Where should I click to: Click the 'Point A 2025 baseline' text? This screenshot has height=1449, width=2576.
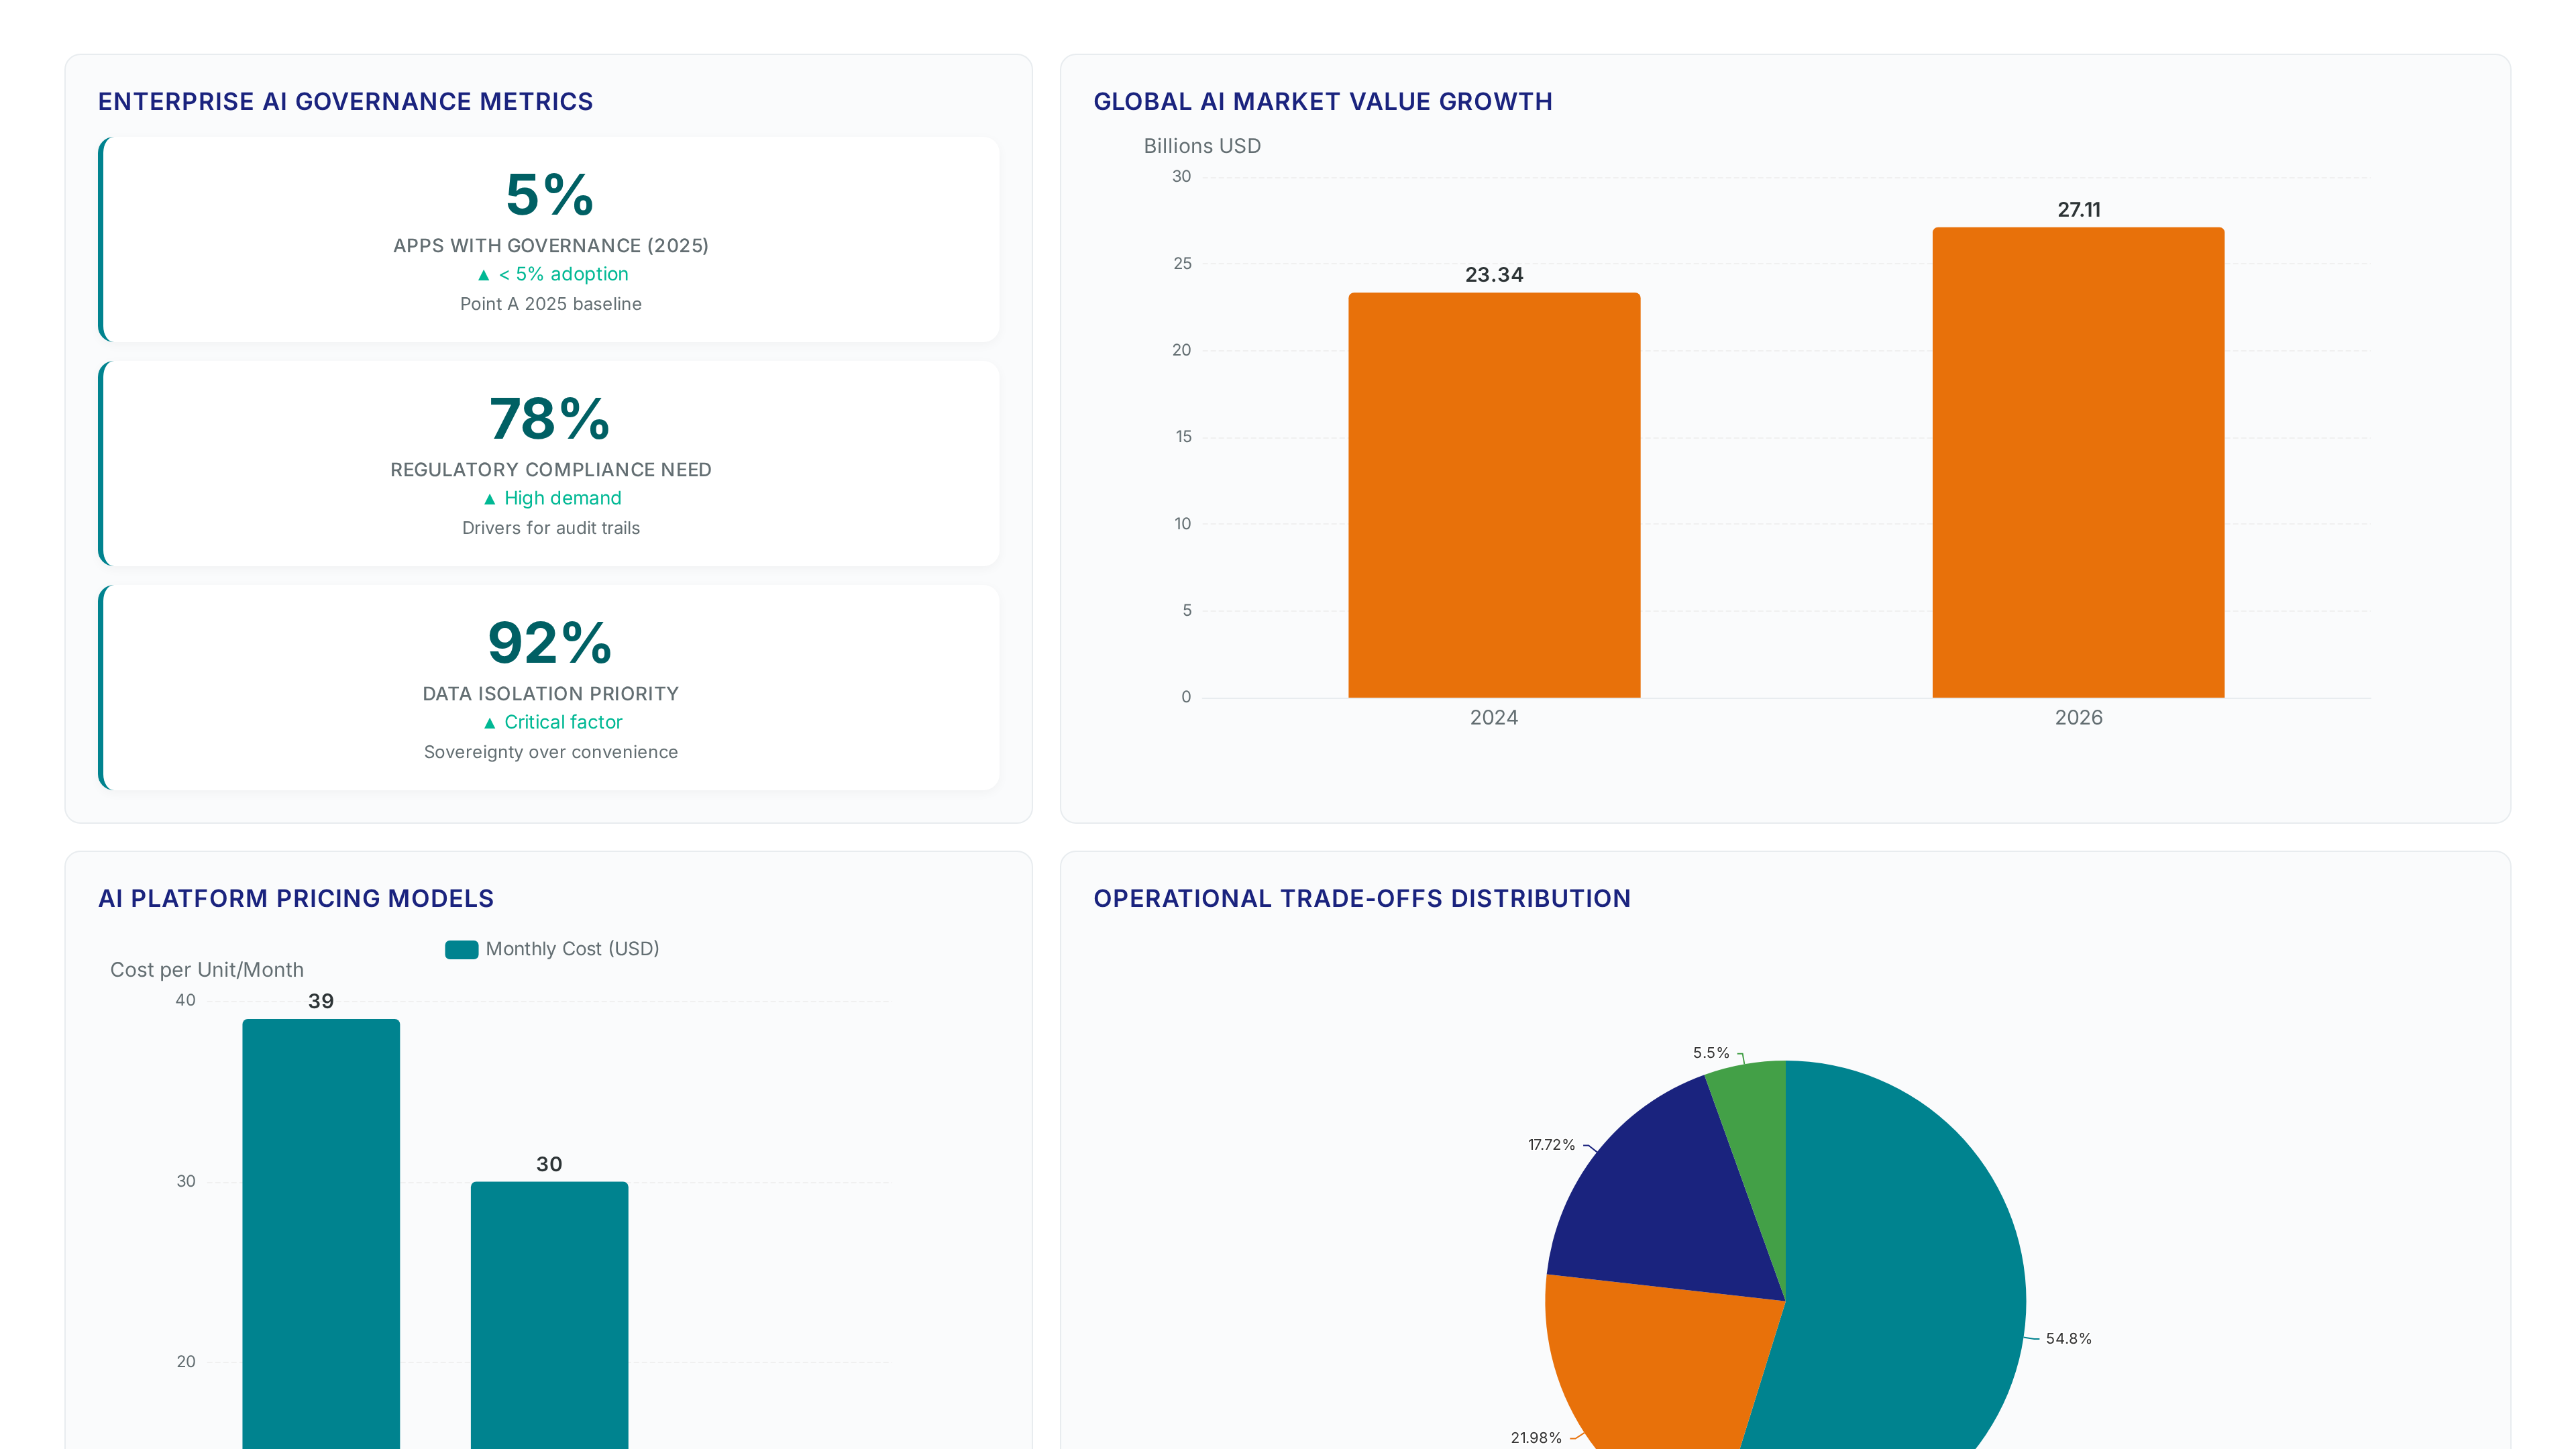tap(551, 304)
